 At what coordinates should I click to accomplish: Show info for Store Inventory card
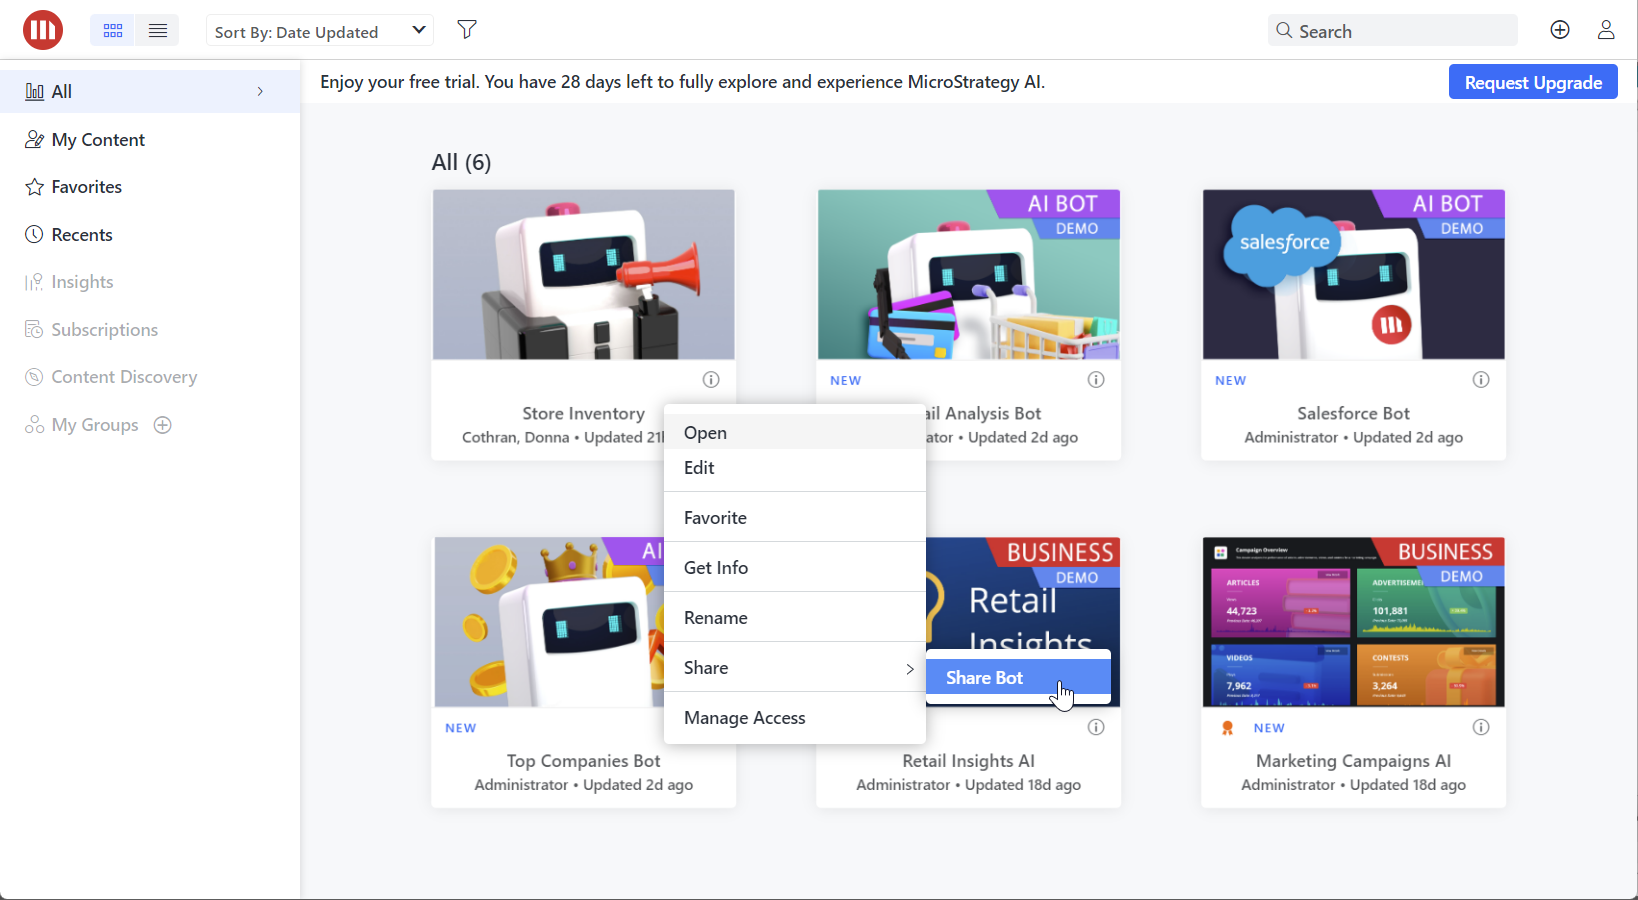pos(711,379)
